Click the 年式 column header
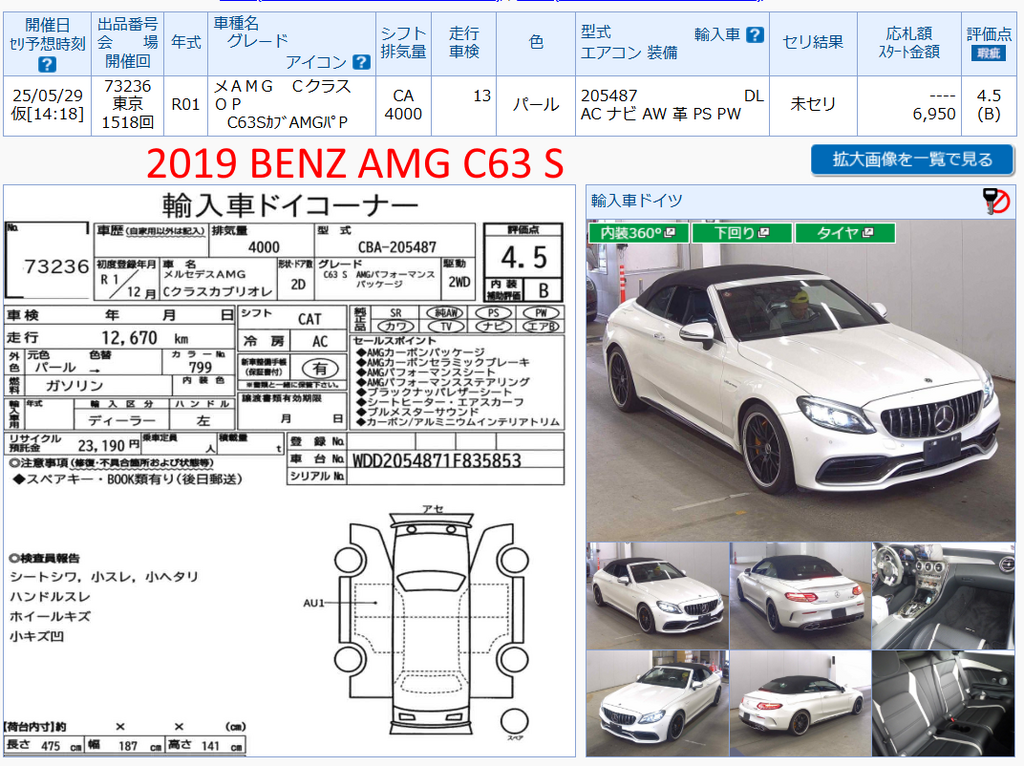The image size is (1024, 766). (185, 42)
